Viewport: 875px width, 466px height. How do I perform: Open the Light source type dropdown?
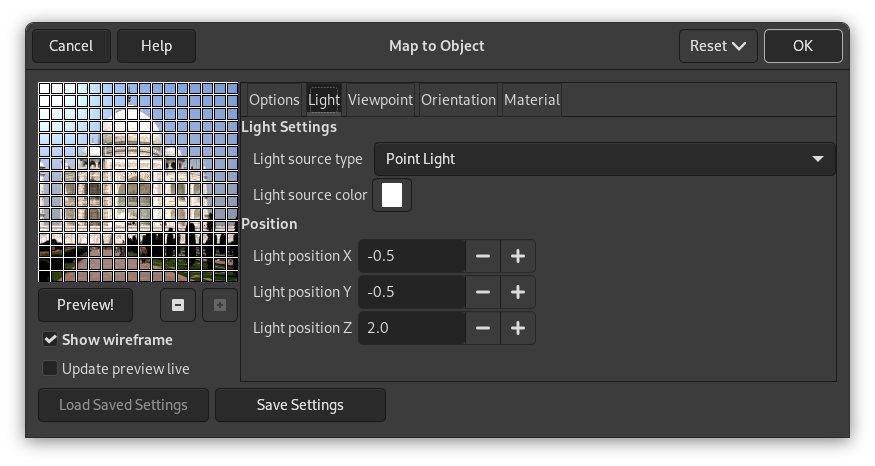coord(604,159)
